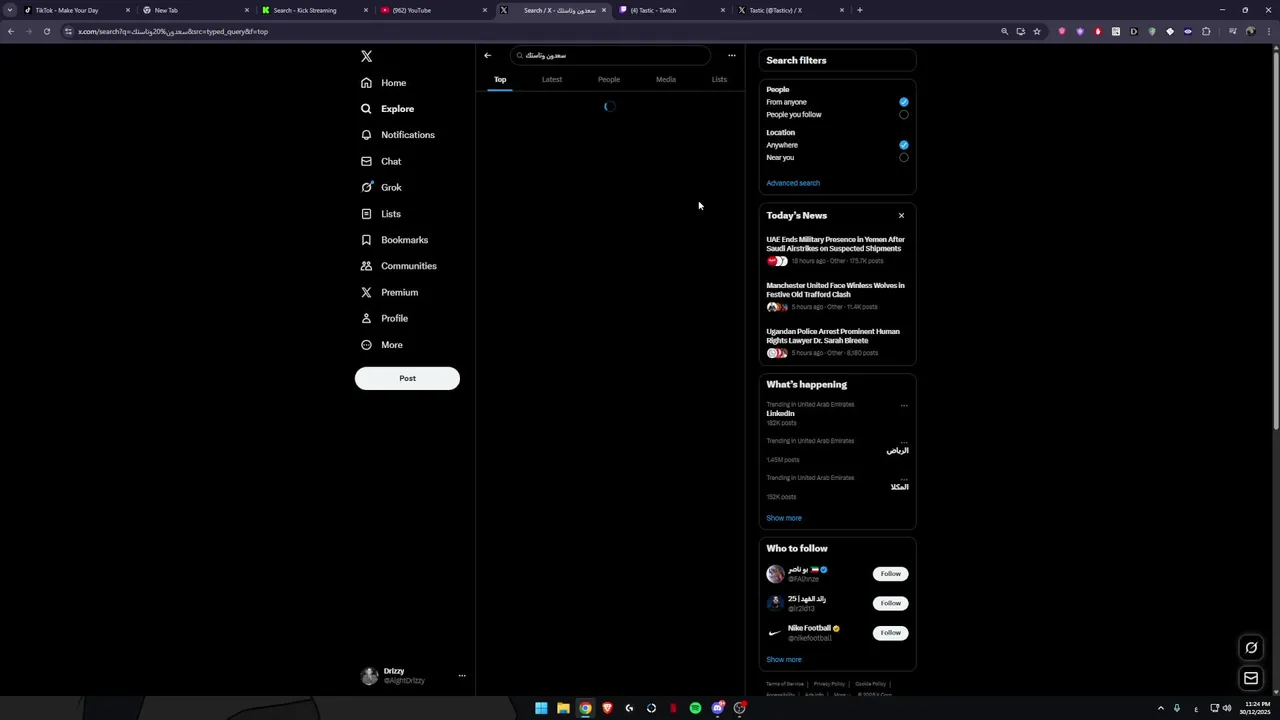This screenshot has width=1280, height=720.
Task: Open the Windows Start menu
Action: pos(541,708)
